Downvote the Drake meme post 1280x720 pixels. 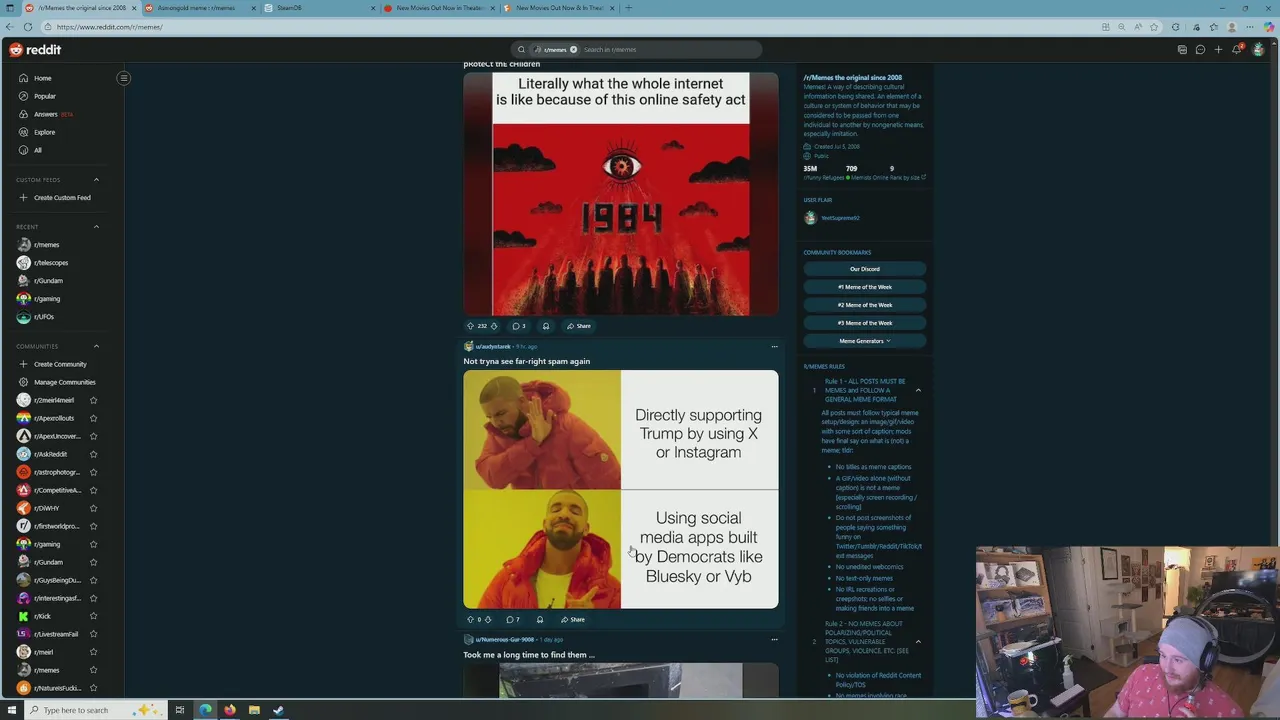pyautogui.click(x=488, y=620)
